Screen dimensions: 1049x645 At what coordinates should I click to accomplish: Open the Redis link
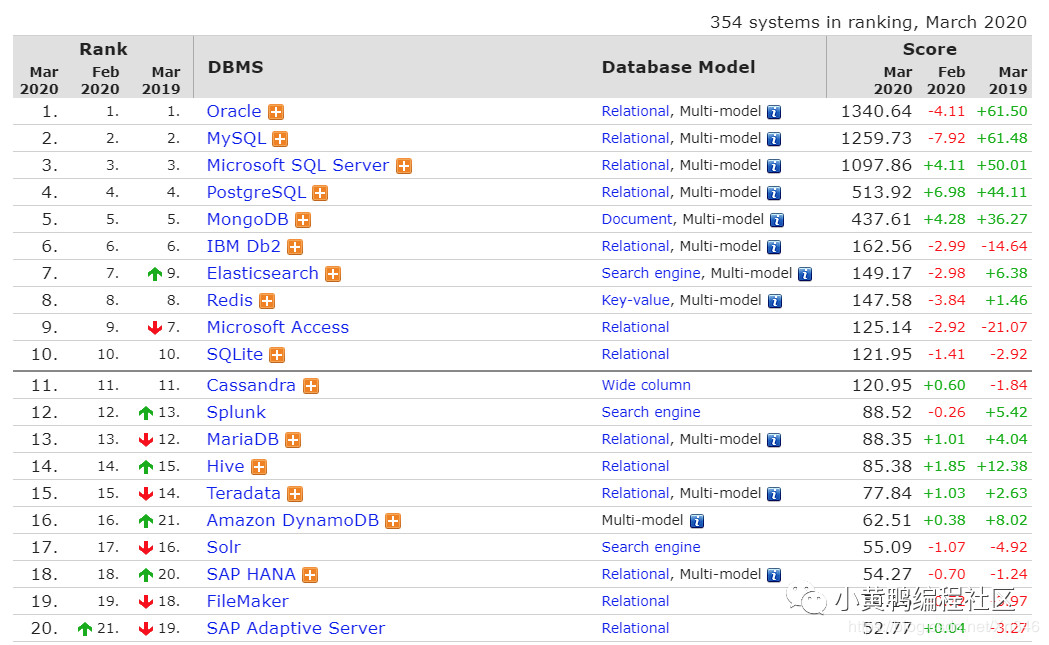[x=229, y=300]
